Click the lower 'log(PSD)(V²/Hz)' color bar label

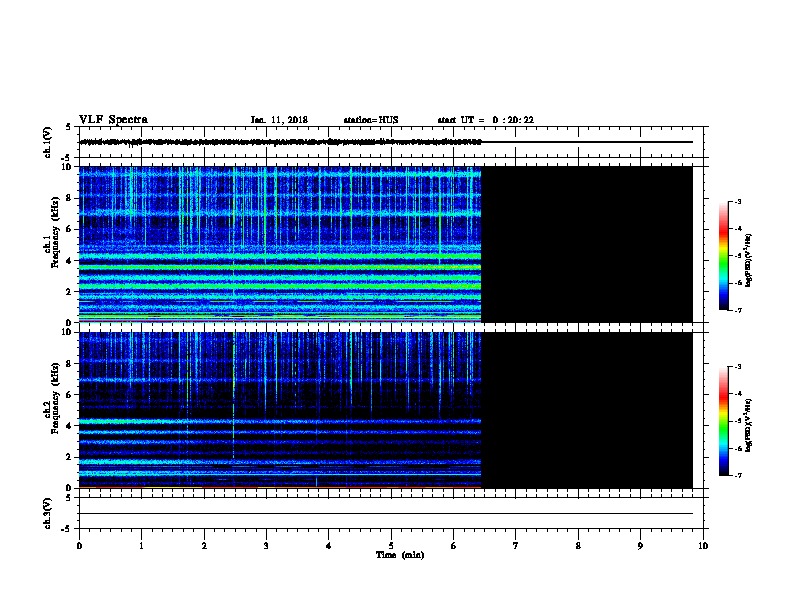[x=748, y=426]
